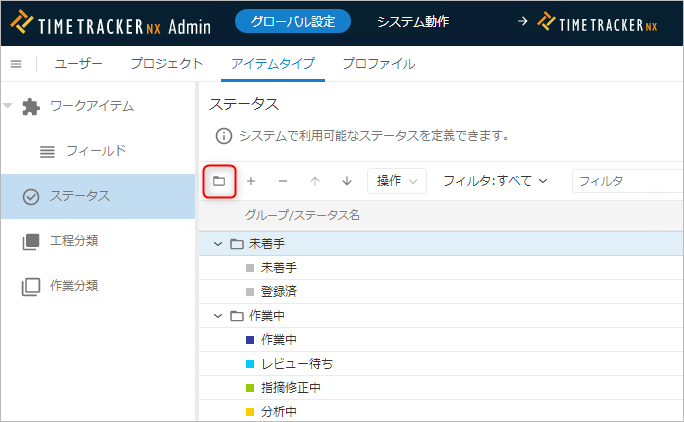Open the 操作 dropdown menu
Viewport: 684px width, 422px height.
[397, 181]
